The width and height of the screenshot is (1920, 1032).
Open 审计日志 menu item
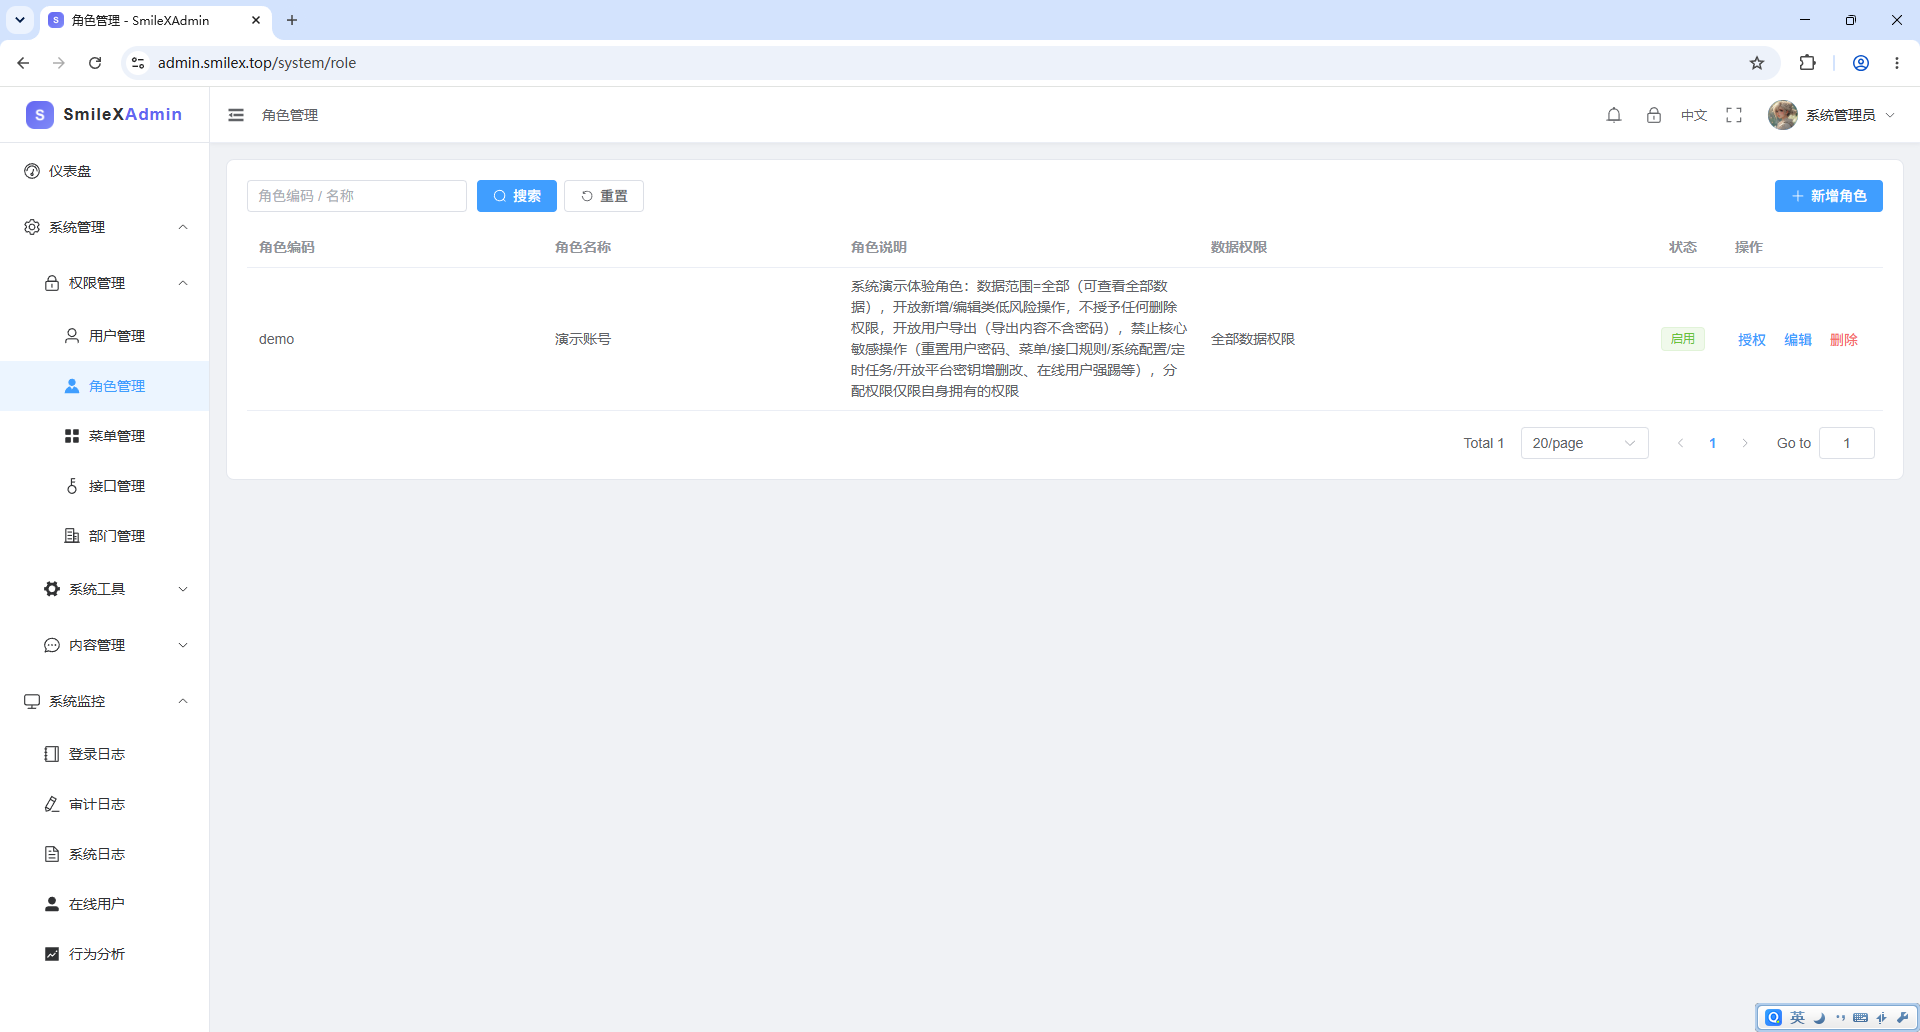105,804
